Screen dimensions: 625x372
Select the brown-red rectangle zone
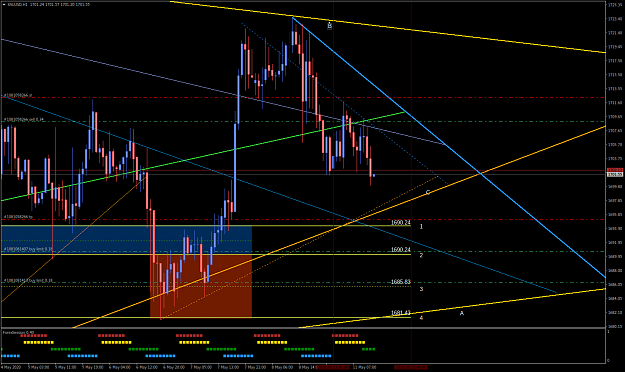tap(201, 286)
